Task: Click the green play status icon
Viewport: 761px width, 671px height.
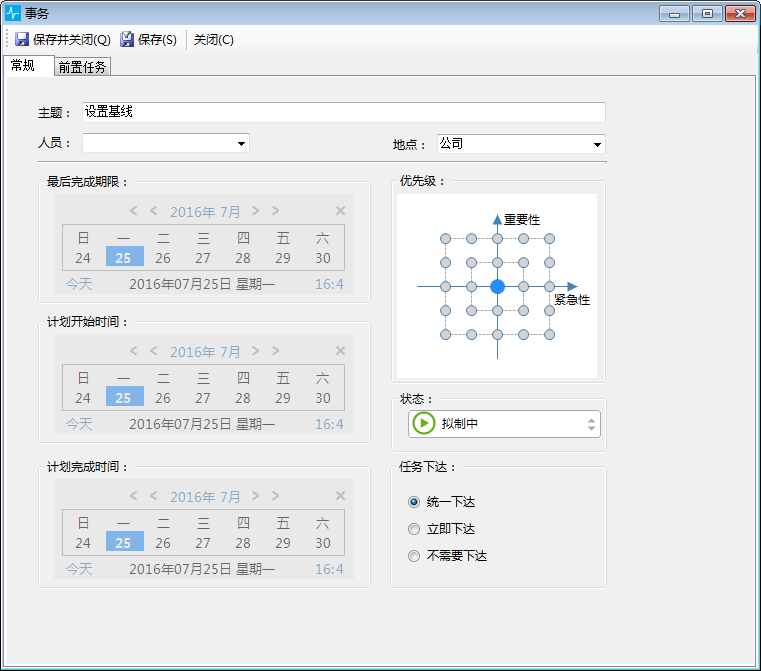Action: coord(424,424)
